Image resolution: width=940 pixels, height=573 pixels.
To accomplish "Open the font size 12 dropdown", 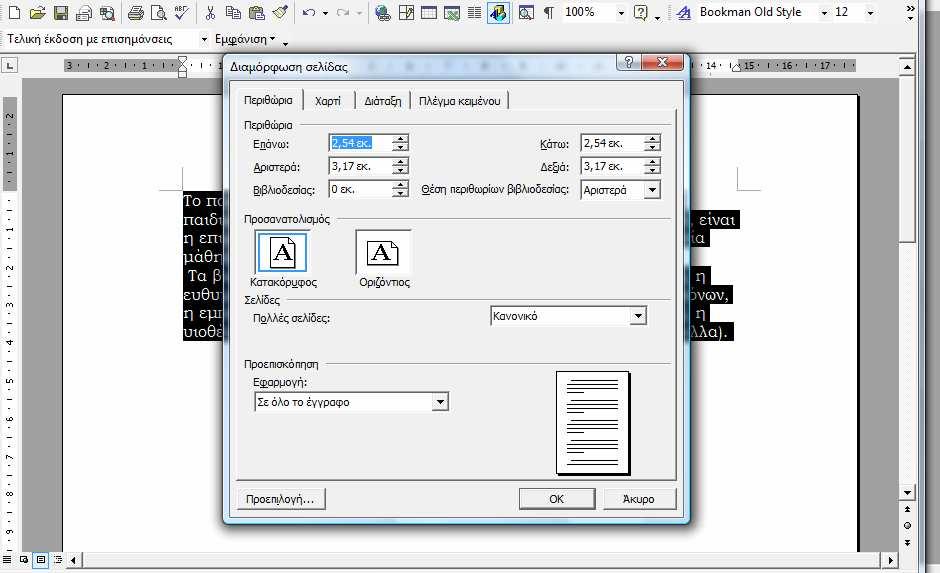I will (x=870, y=13).
